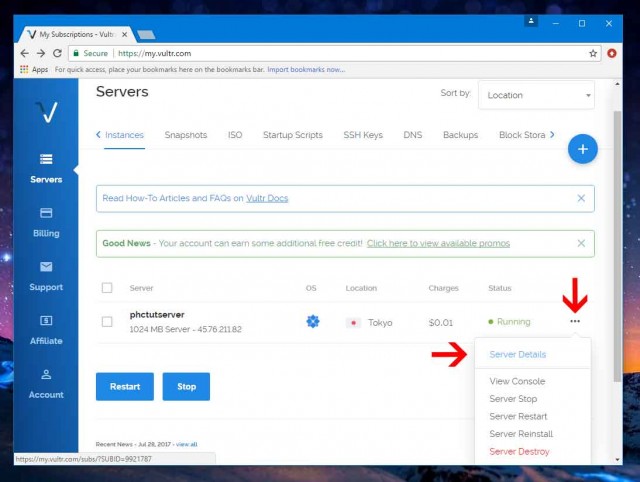
Task: Switch to the Startup Scripts tab
Action: (x=293, y=135)
